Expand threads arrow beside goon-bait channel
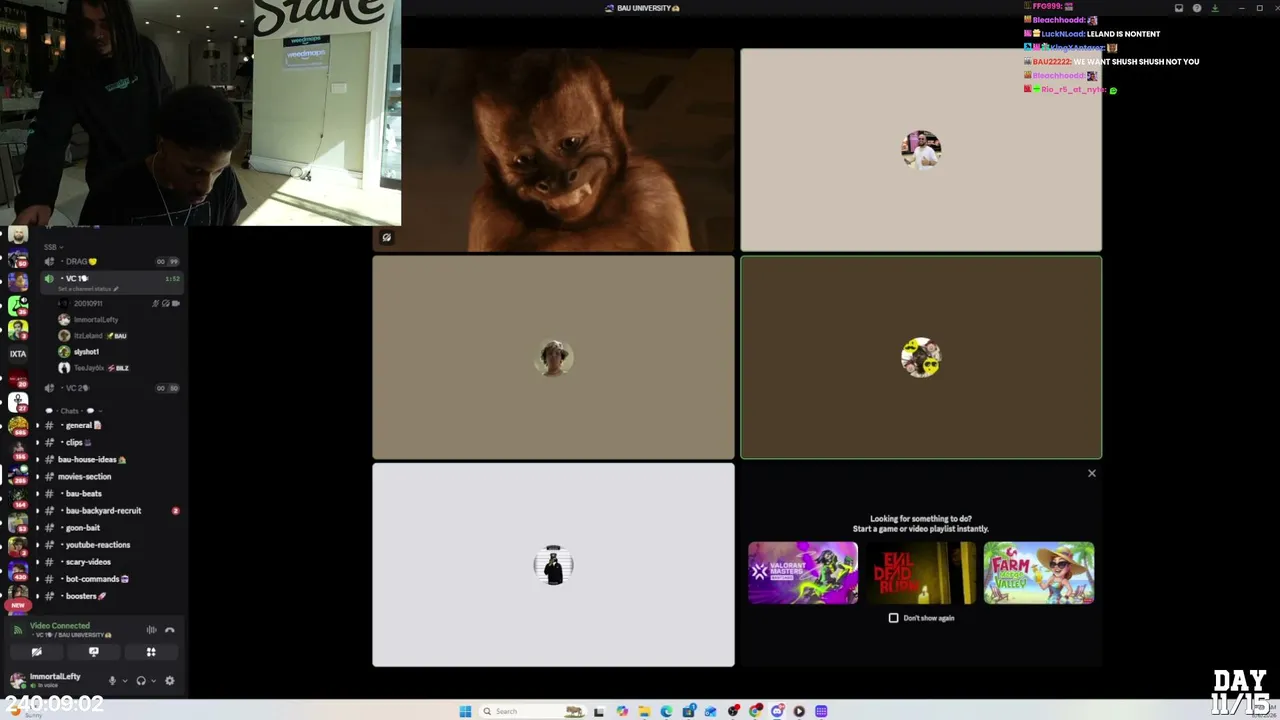1280x720 pixels. tap(38, 528)
